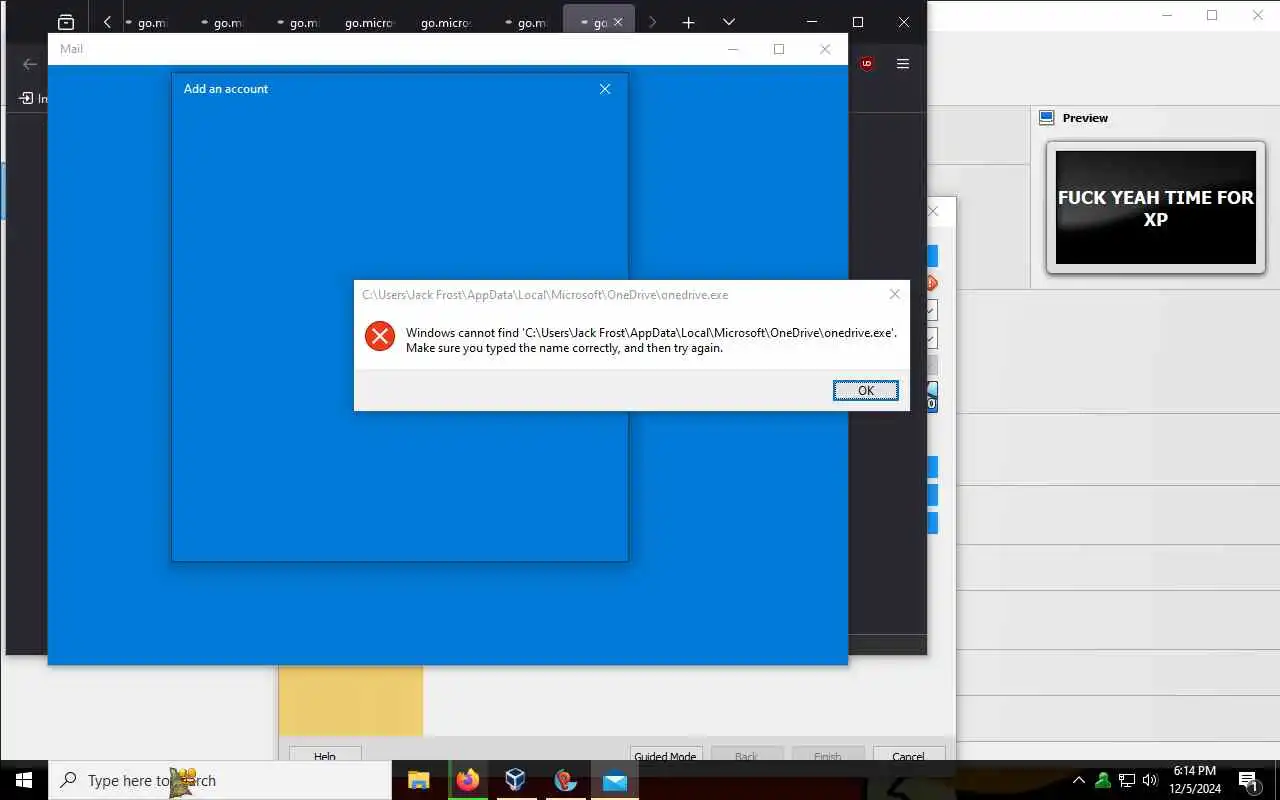
Task: Close the Add an account dialog
Action: 605,89
